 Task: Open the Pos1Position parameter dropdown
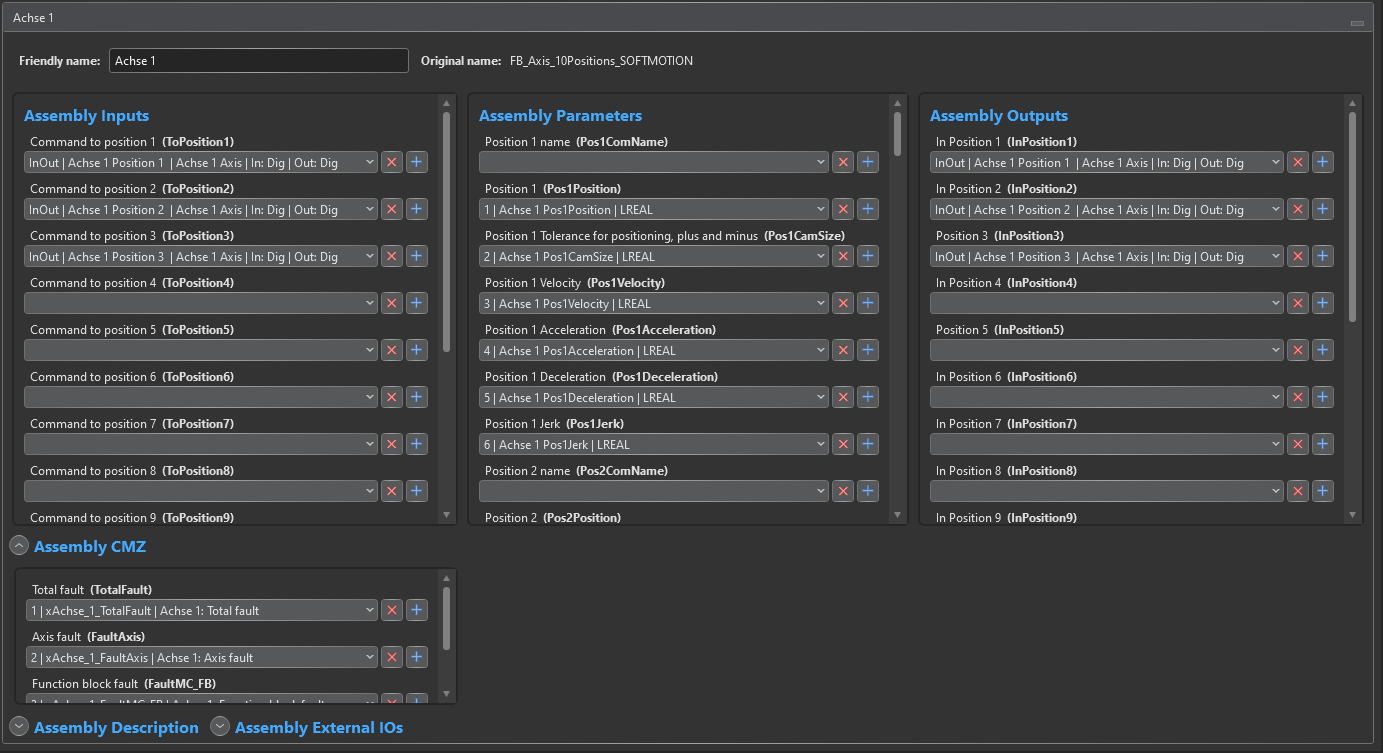[654, 209]
